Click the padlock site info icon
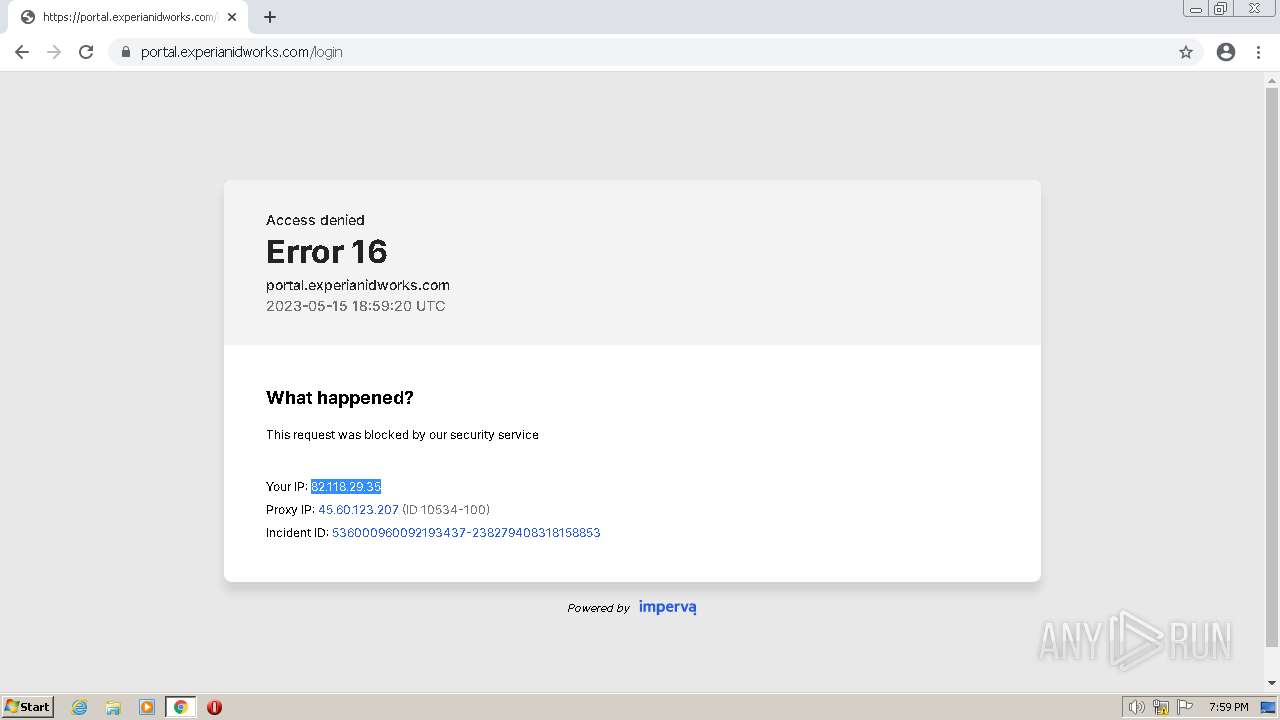The width and height of the screenshot is (1280, 720). 125,52
